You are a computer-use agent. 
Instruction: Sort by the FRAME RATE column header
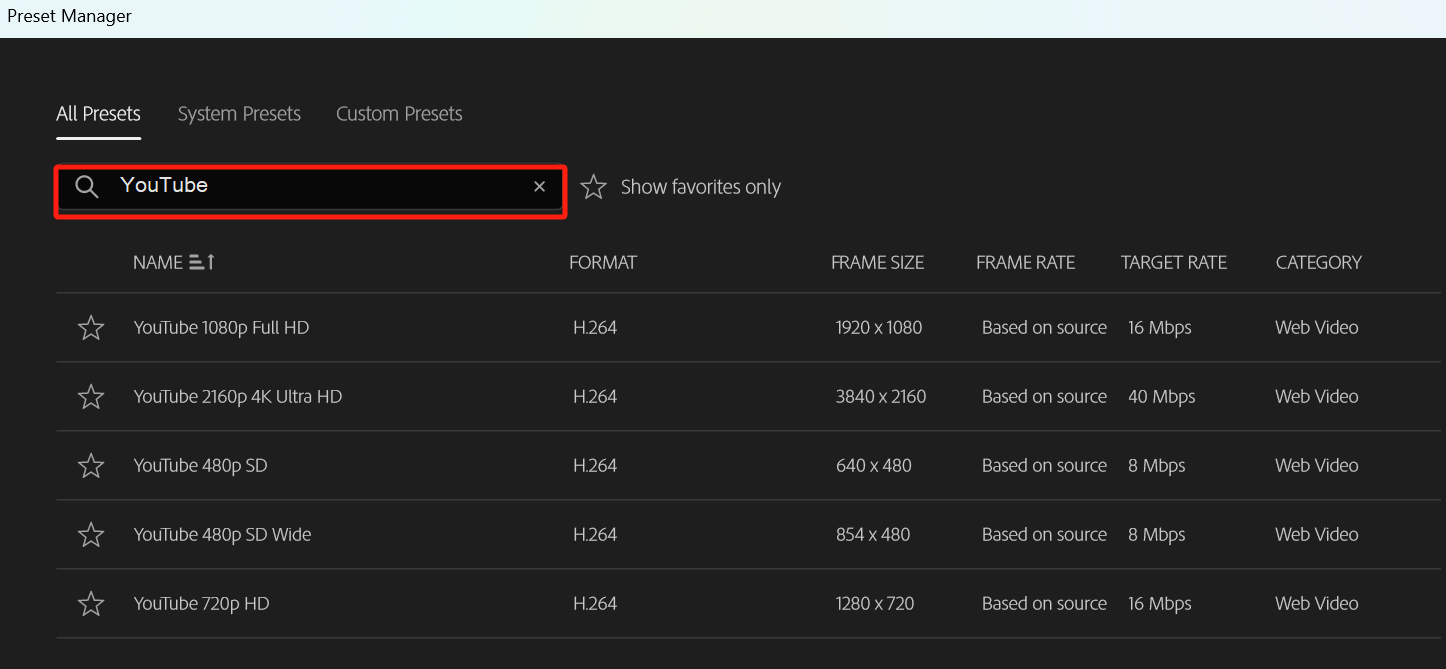click(x=1026, y=262)
